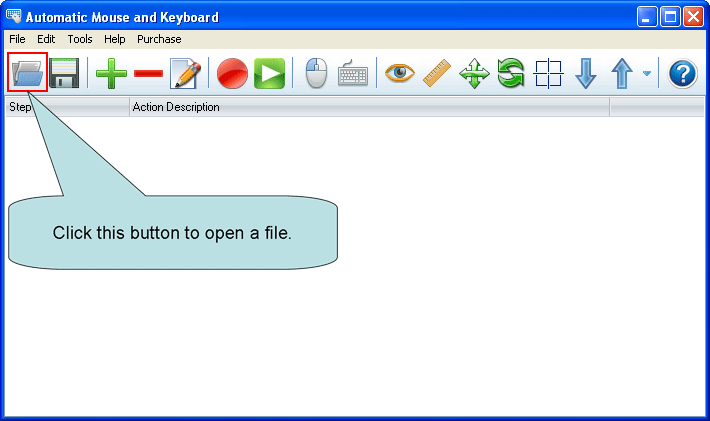Choose the mouse action icon
Viewport: 710px width, 421px height.
316,72
